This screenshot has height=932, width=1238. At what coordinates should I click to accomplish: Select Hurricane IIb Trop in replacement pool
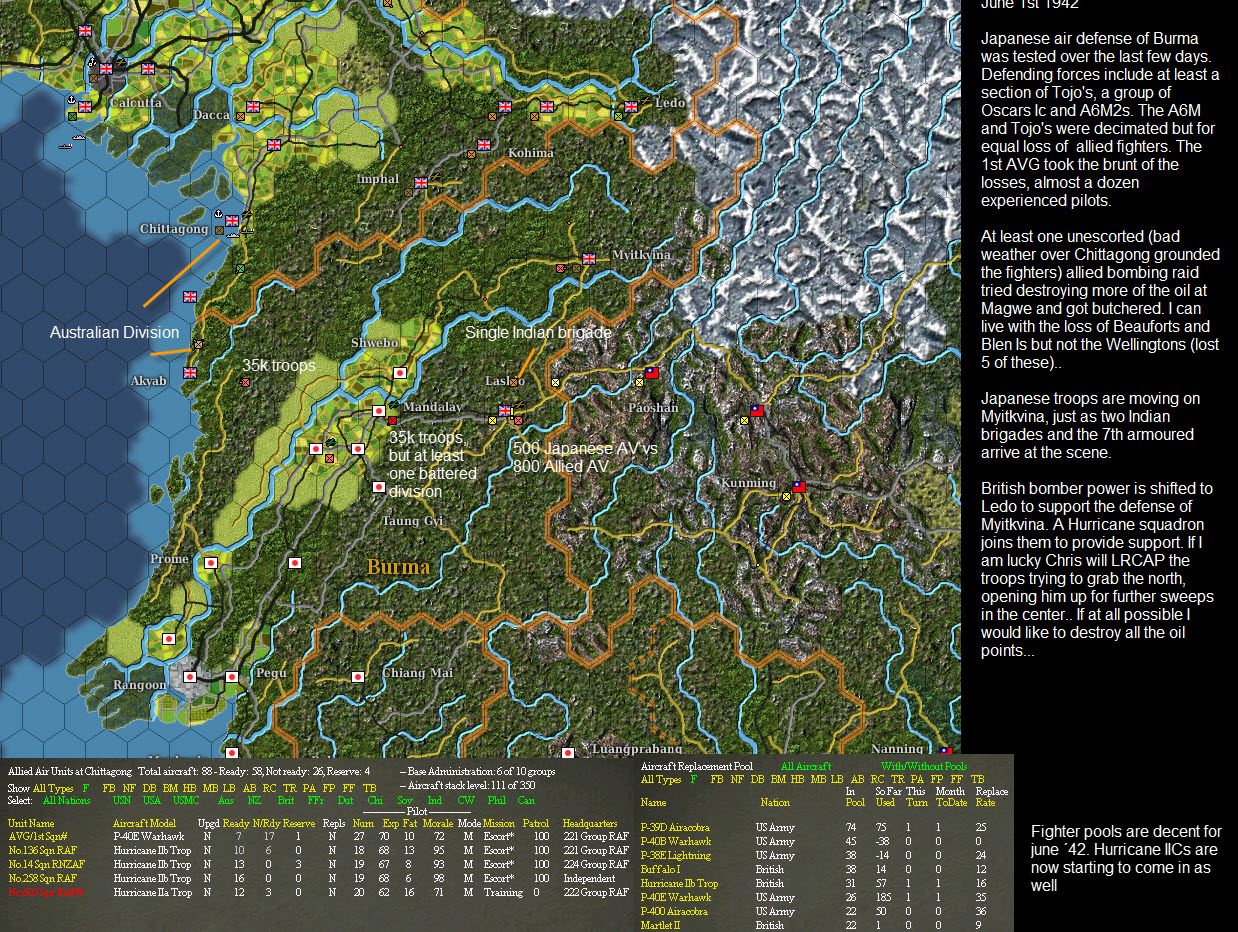(680, 884)
